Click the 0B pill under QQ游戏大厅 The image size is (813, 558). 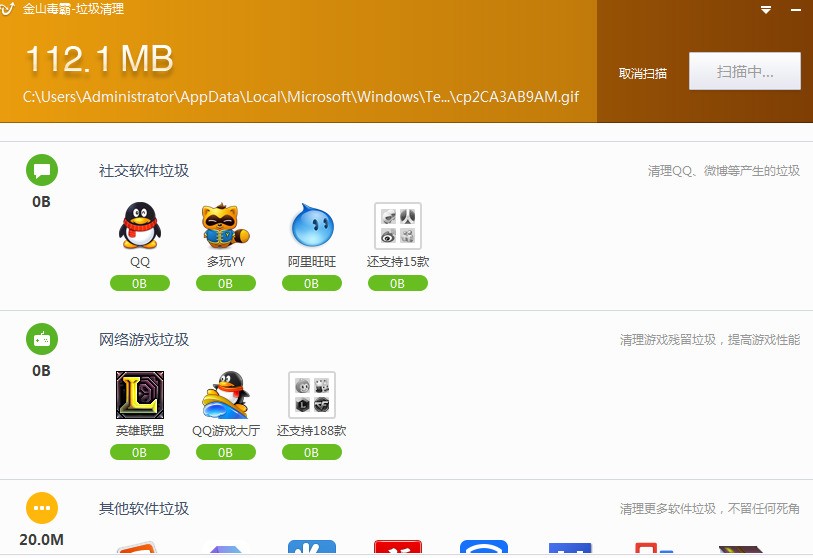tap(226, 452)
